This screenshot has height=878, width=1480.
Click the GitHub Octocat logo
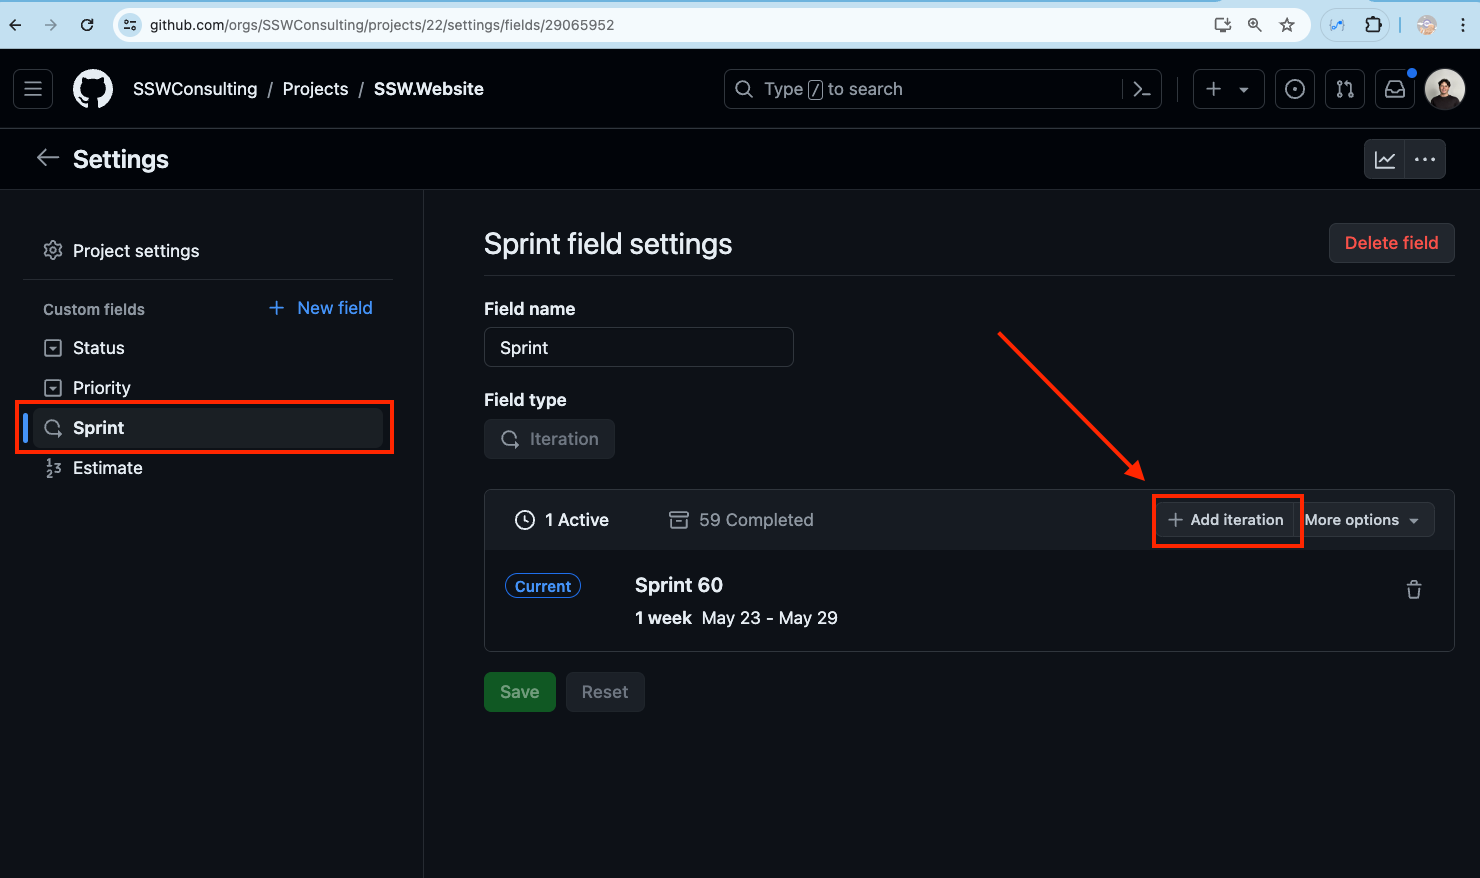(93, 89)
